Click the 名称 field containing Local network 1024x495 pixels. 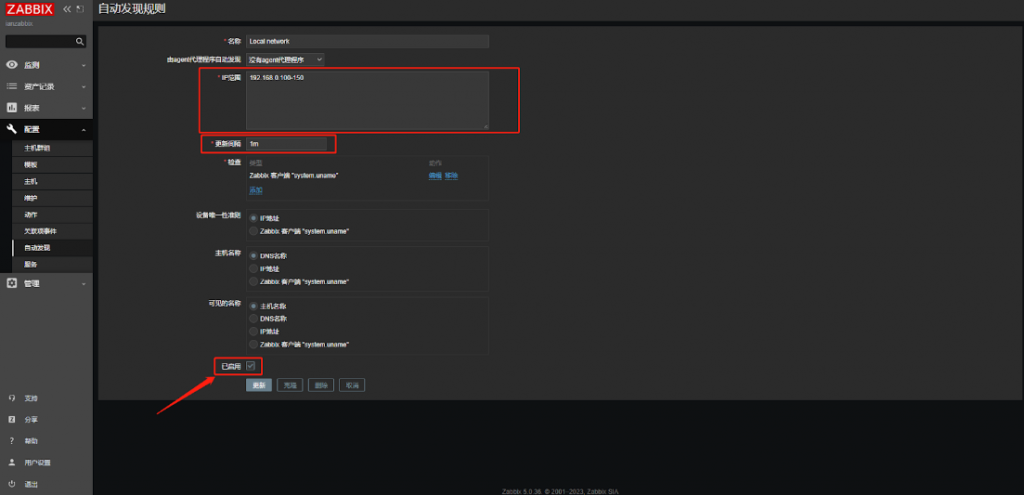368,41
